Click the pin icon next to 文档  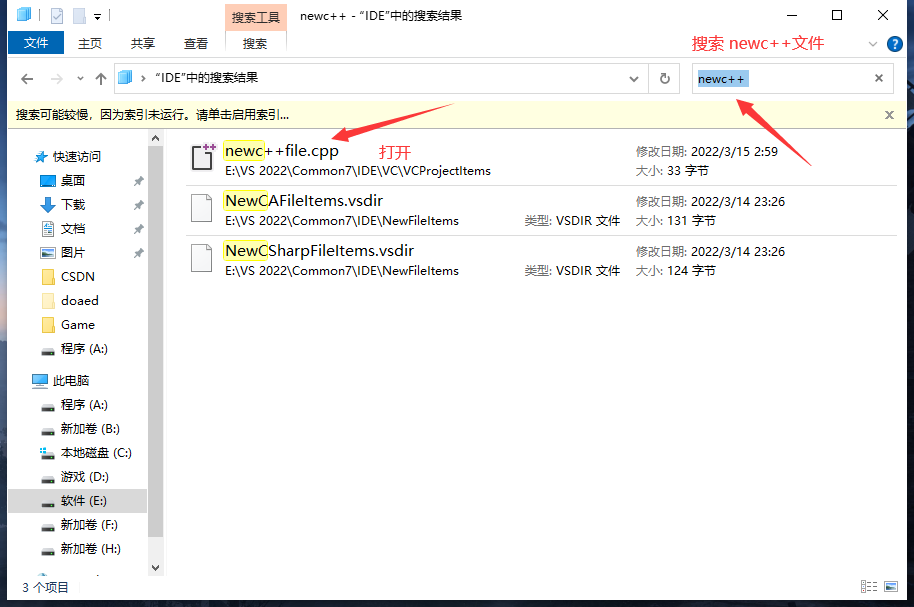coord(138,229)
